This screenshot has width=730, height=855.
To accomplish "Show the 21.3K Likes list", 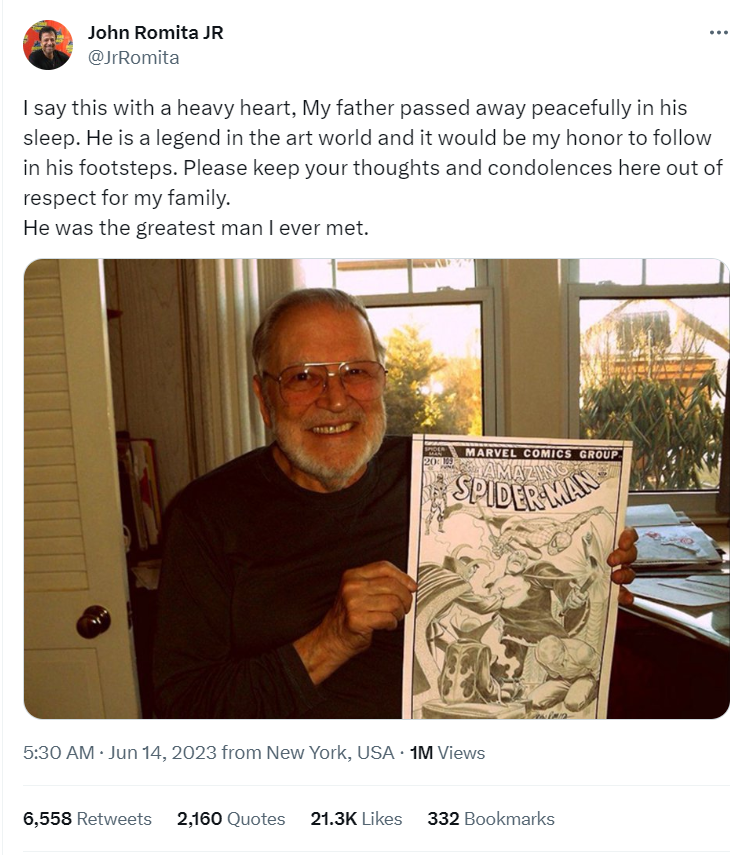I will tap(356, 818).
